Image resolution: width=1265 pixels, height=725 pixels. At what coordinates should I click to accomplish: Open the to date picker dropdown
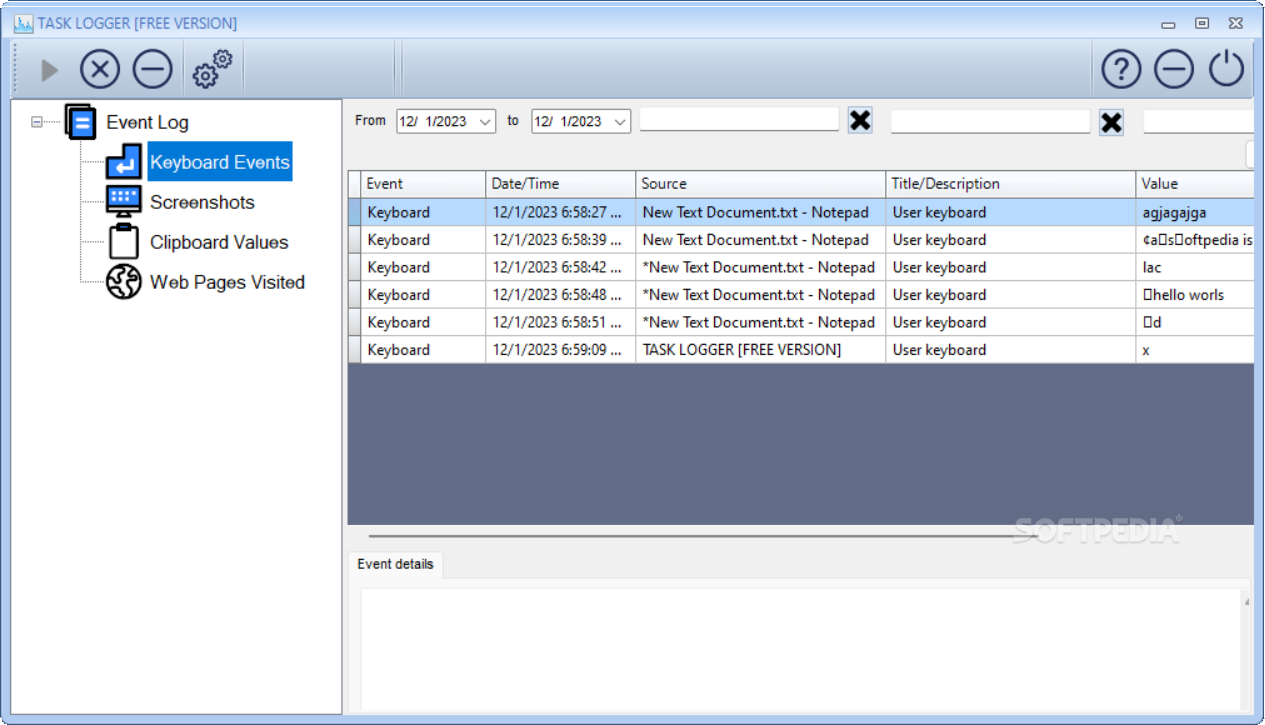pyautogui.click(x=620, y=121)
